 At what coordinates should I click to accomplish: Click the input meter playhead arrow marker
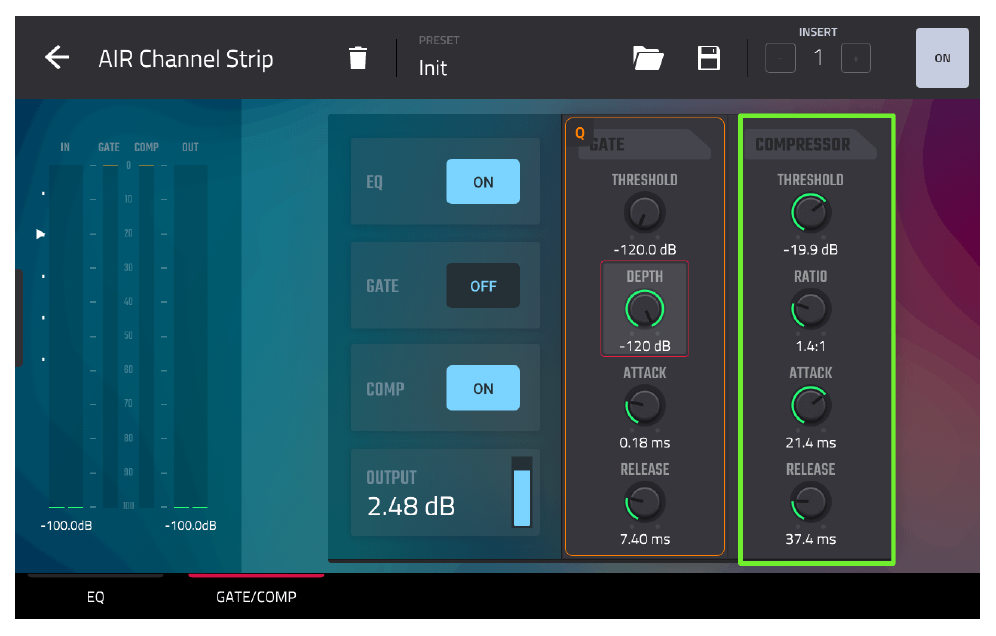[x=41, y=234]
